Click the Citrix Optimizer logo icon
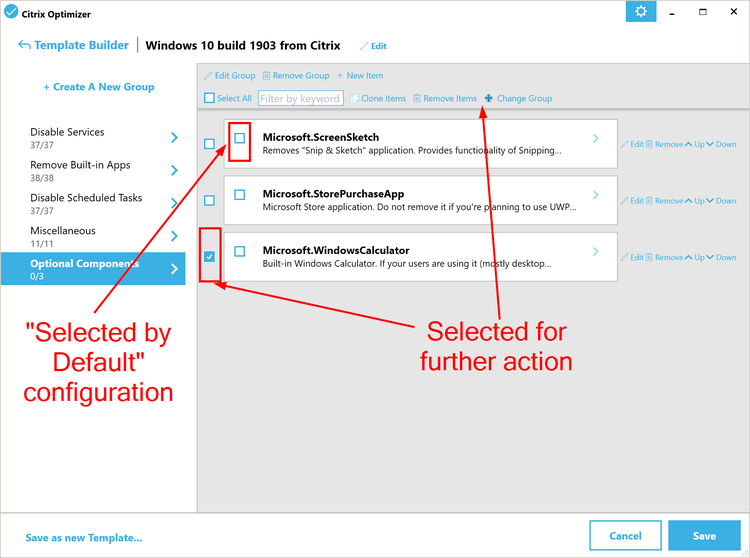Viewport: 750px width, 558px height. click(x=11, y=11)
